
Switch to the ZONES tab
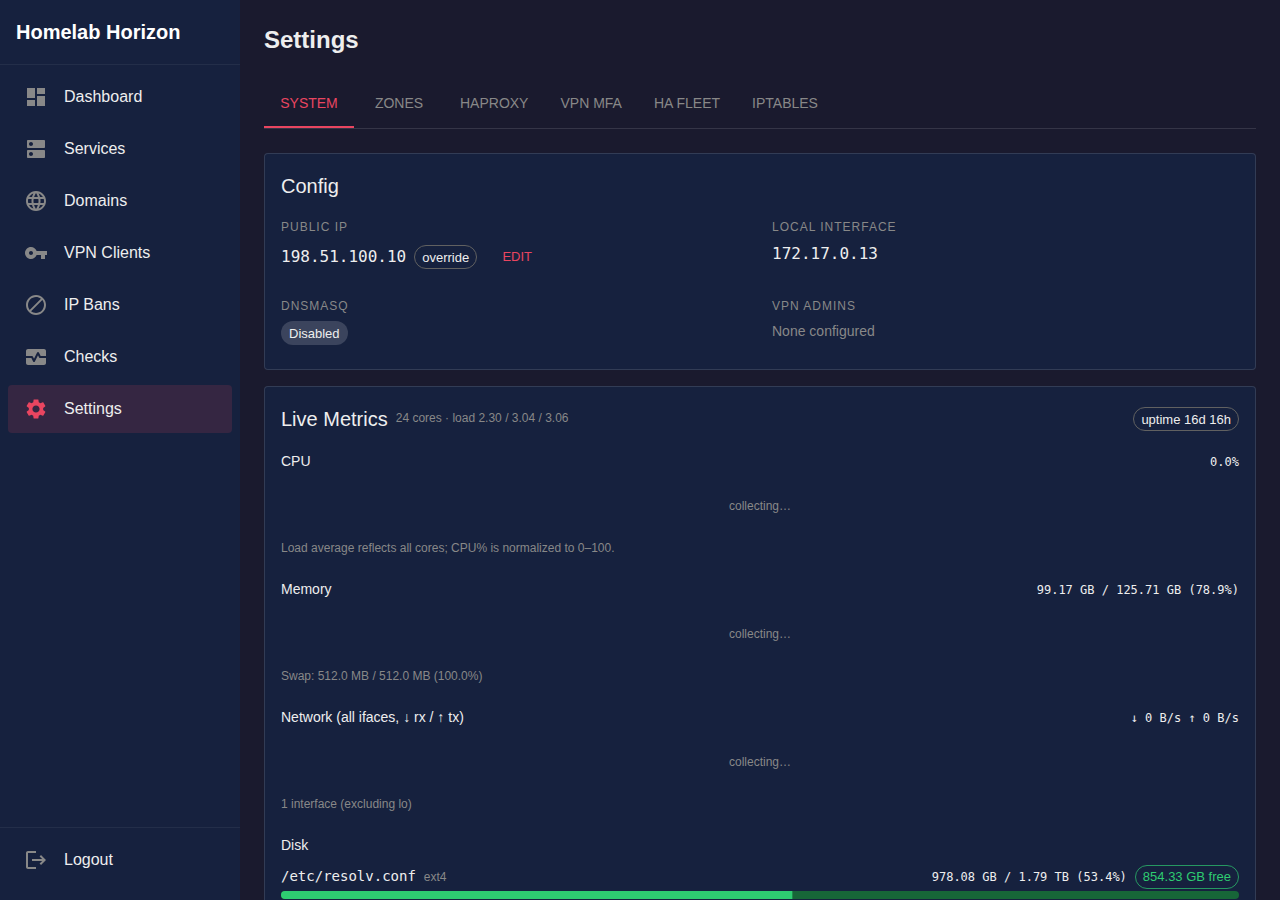[x=399, y=103]
